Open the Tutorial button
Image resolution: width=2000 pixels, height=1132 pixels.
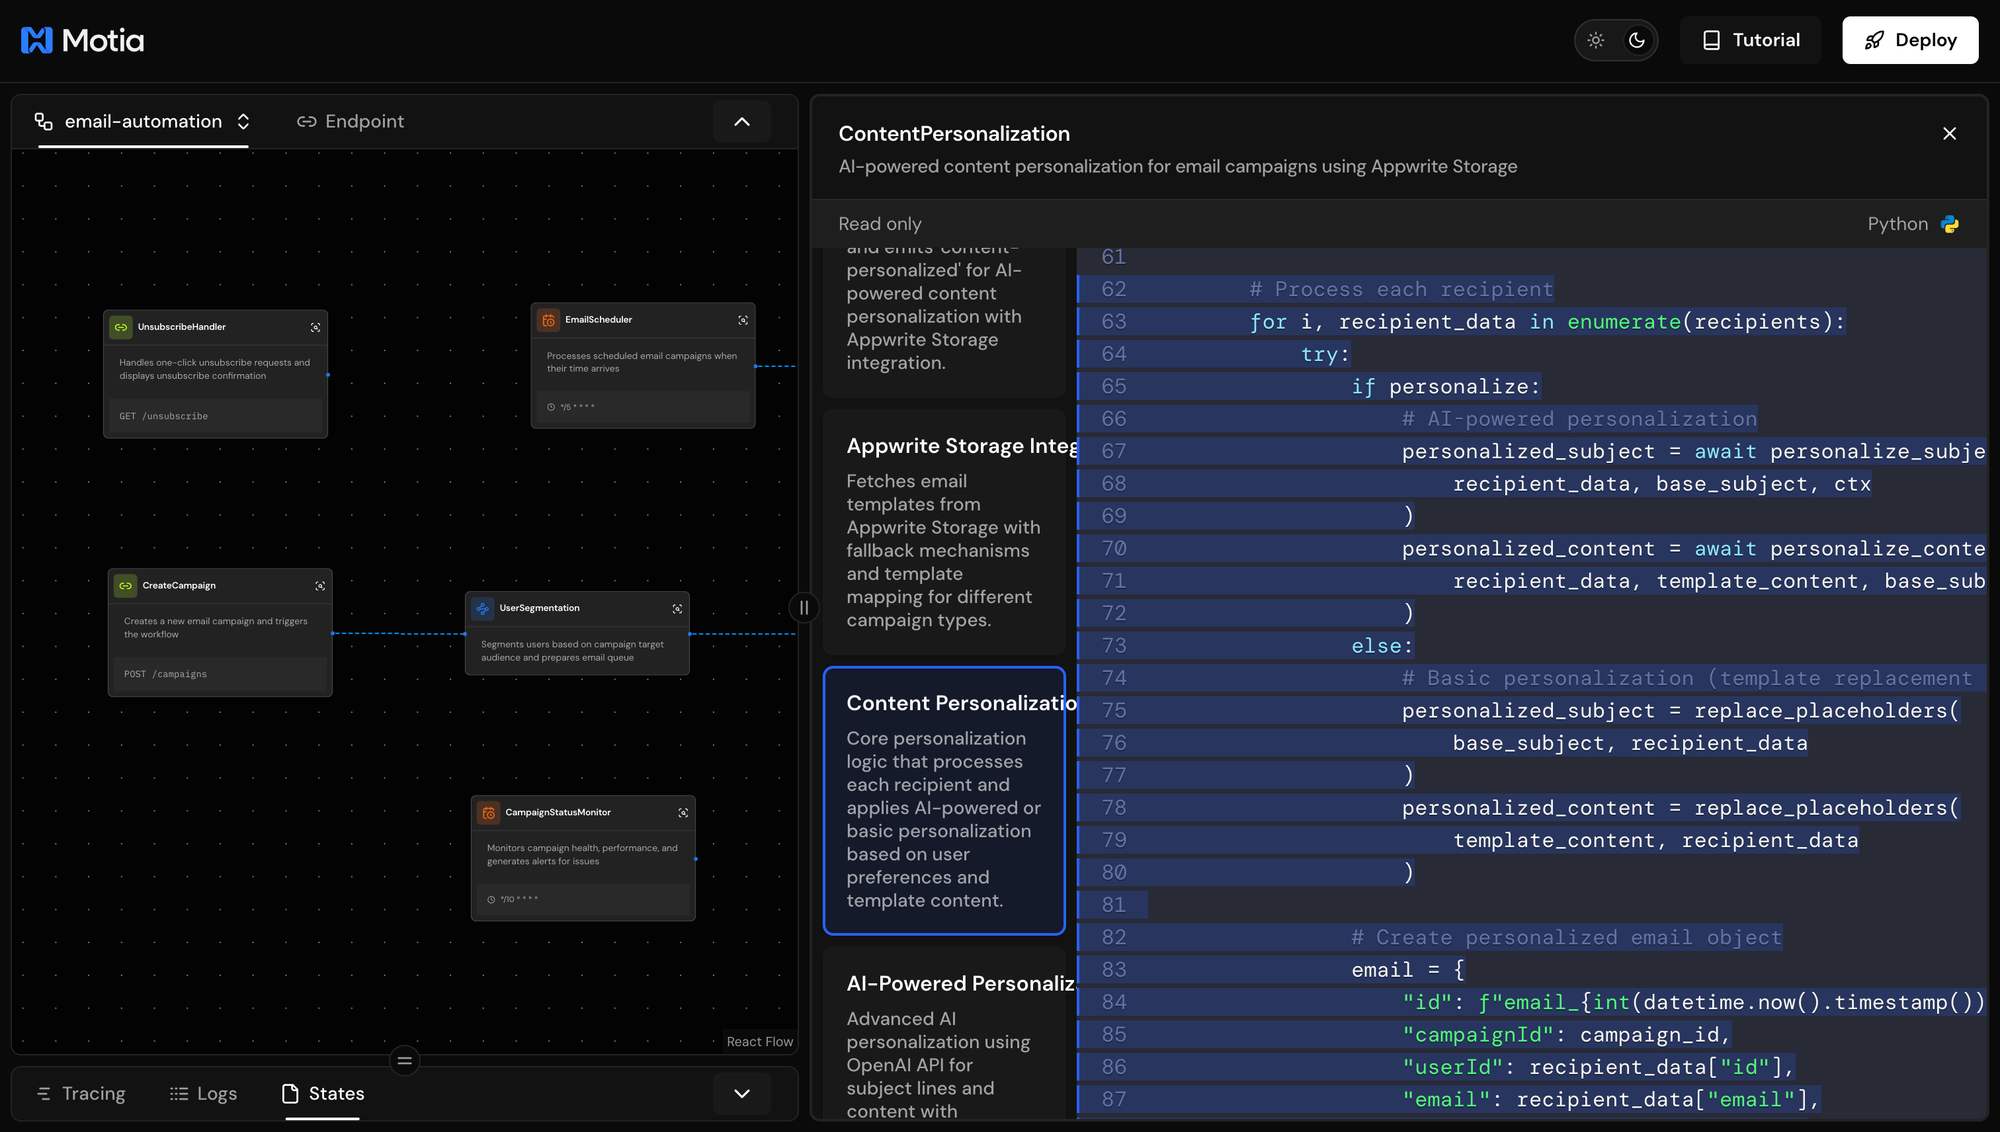coord(1750,40)
